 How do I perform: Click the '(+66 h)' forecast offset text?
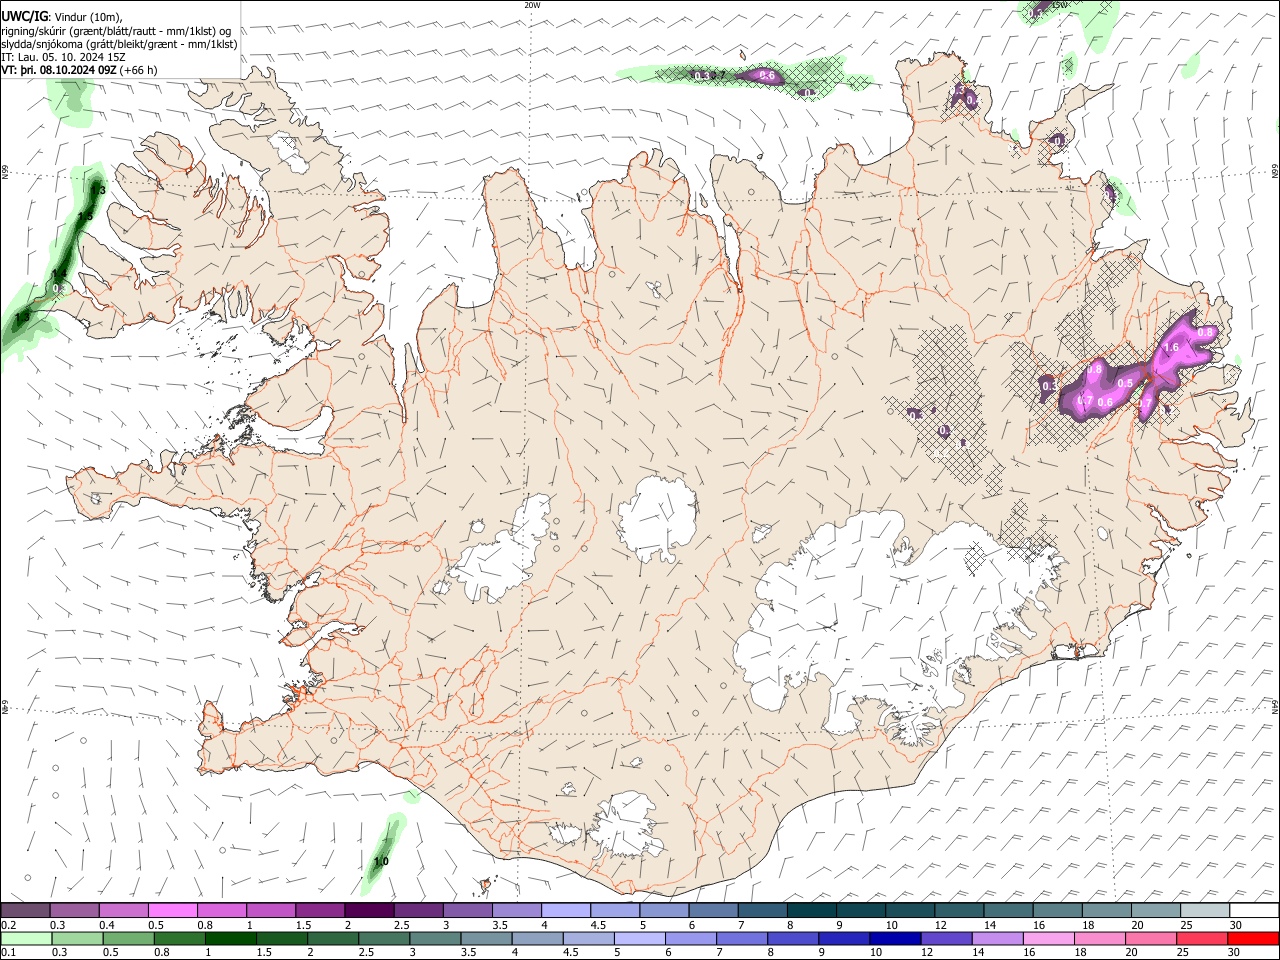[x=138, y=71]
